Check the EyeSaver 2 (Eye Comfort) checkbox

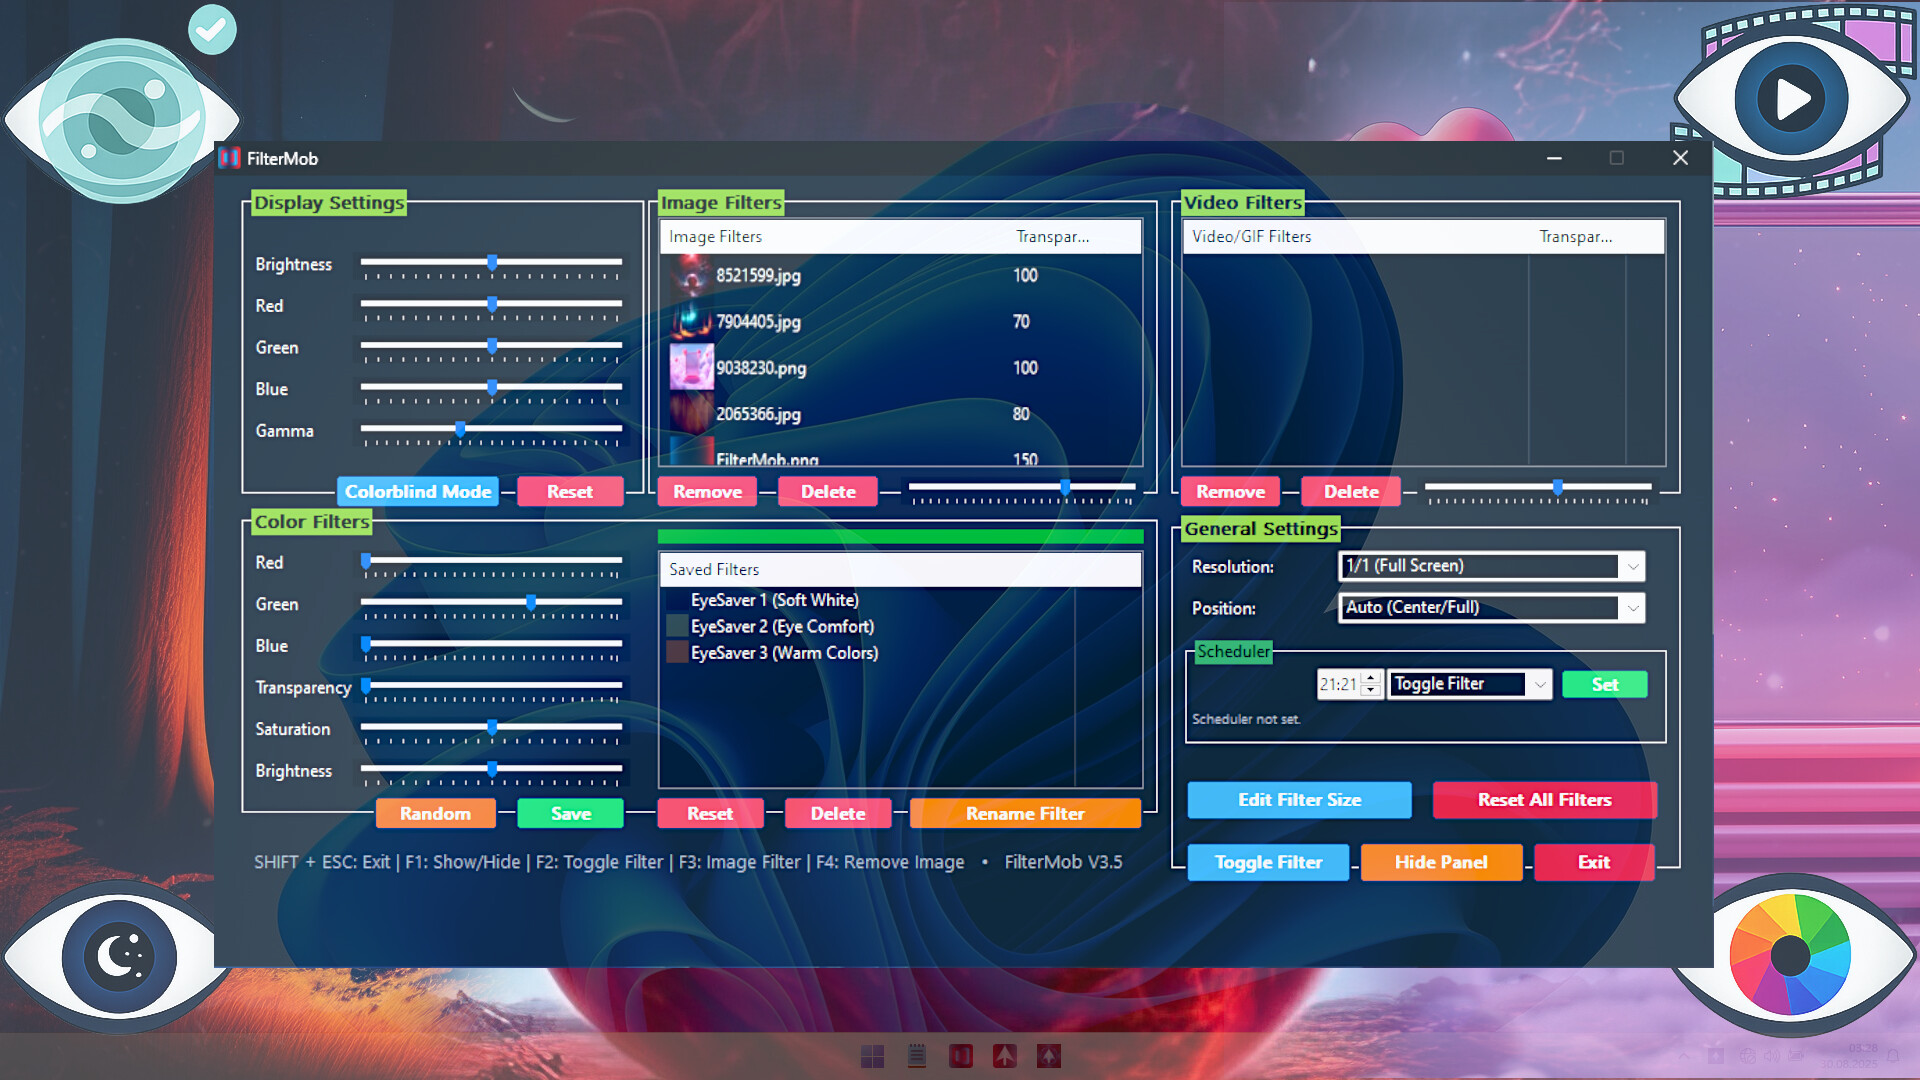pyautogui.click(x=678, y=626)
